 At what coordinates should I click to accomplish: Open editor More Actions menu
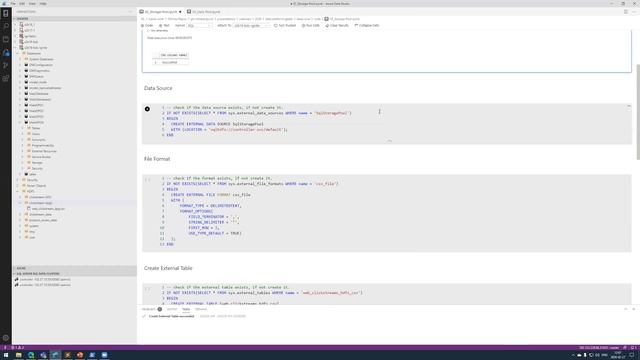click(633, 12)
